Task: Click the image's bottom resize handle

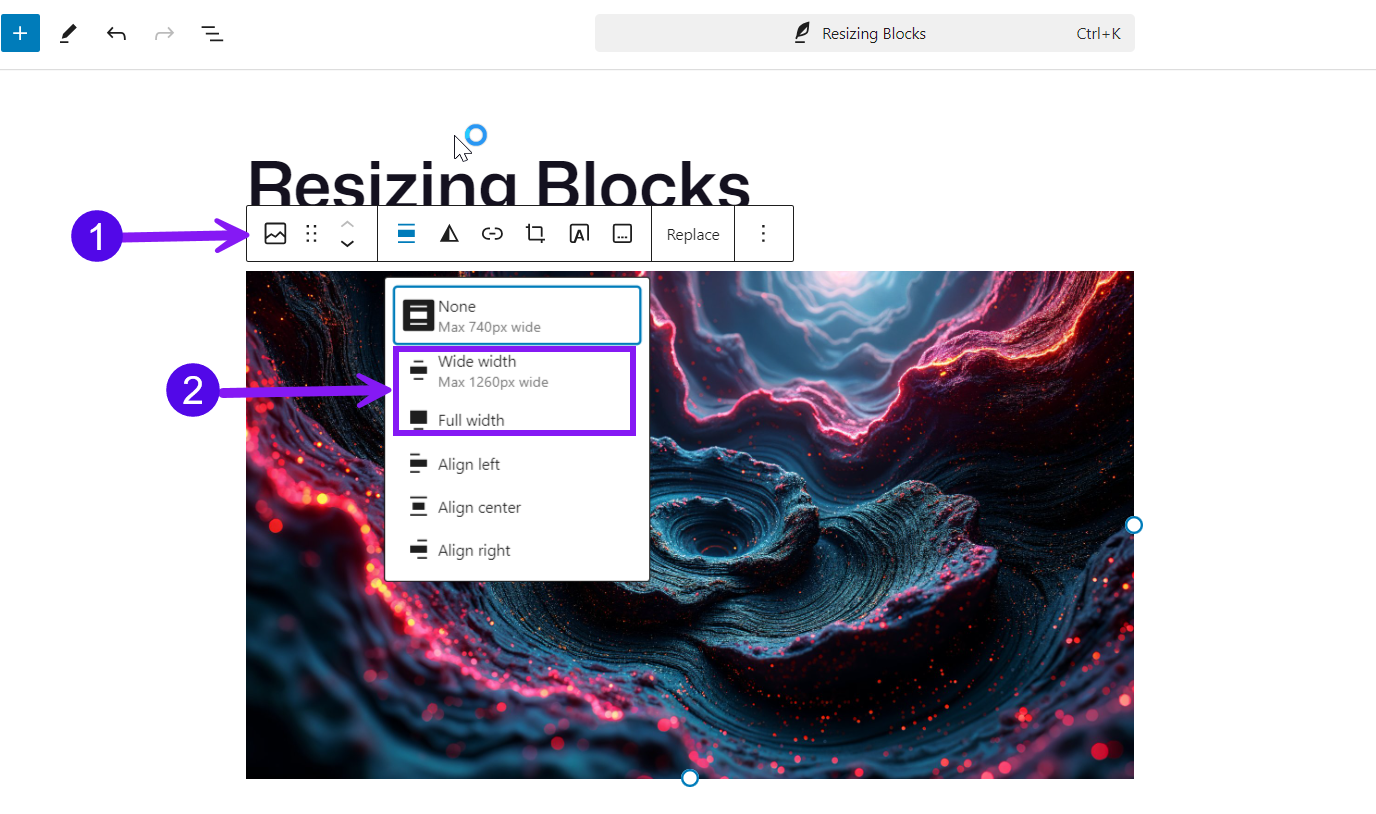Action: click(689, 777)
